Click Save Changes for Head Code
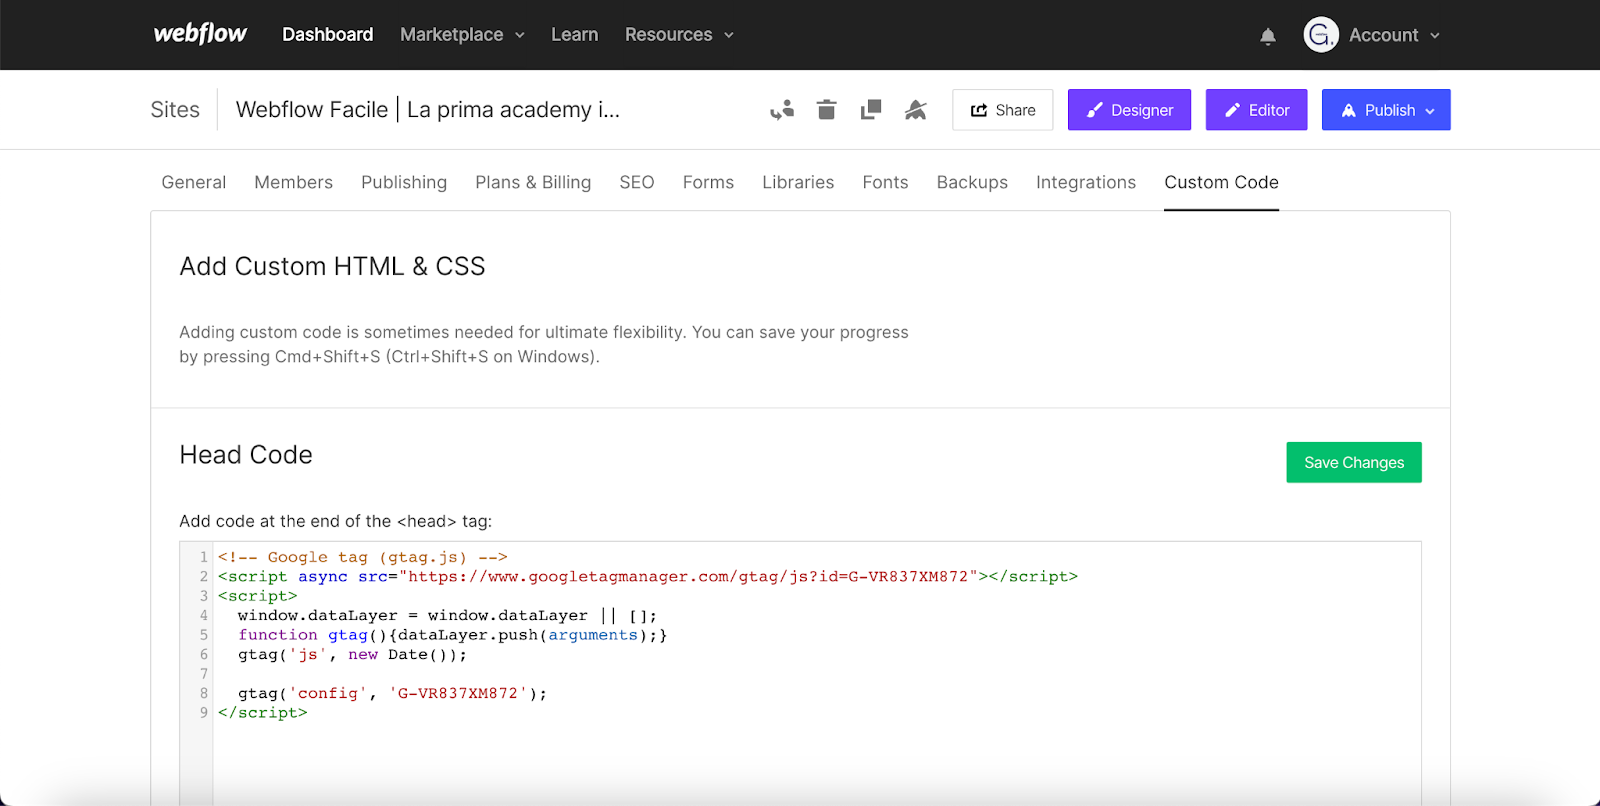The height and width of the screenshot is (806, 1600). 1354,462
